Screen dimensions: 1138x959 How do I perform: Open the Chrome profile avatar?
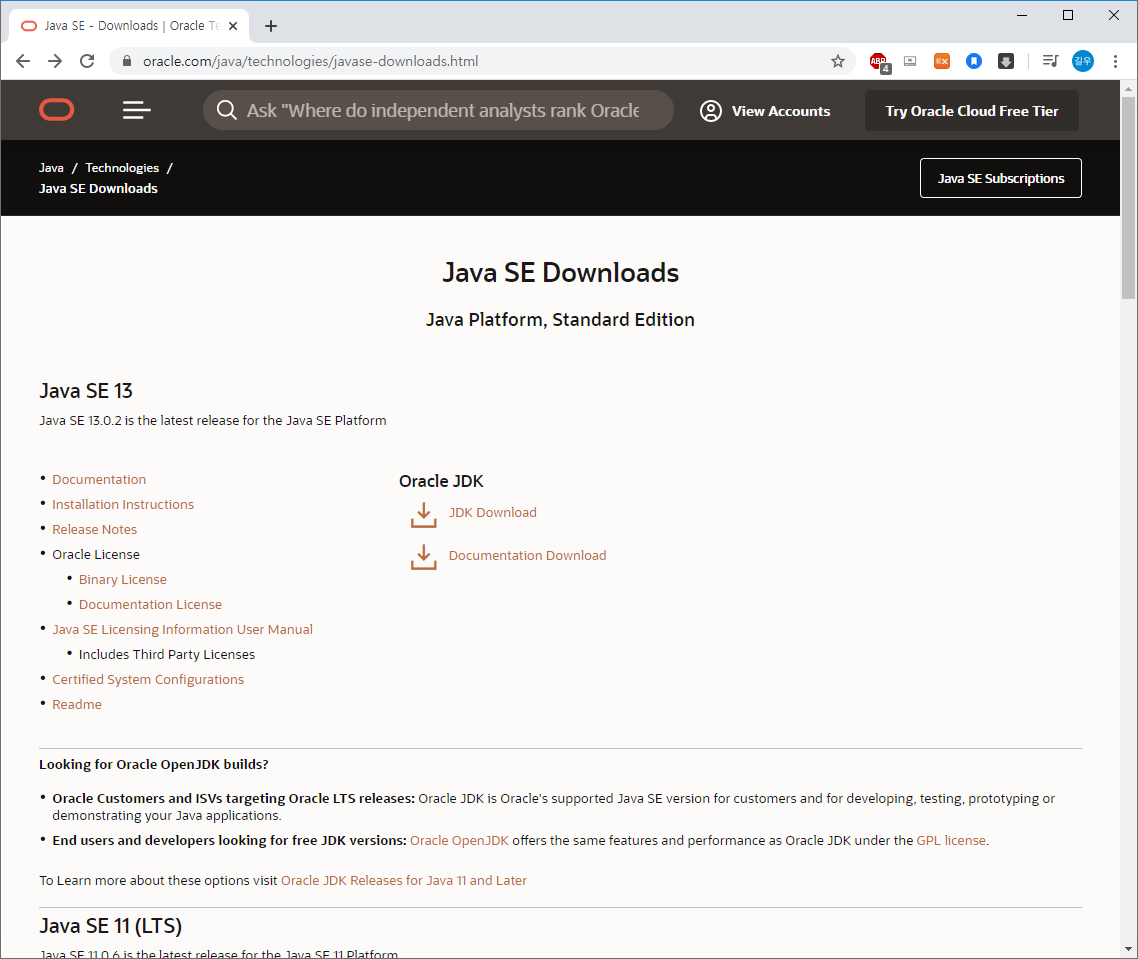1083,61
